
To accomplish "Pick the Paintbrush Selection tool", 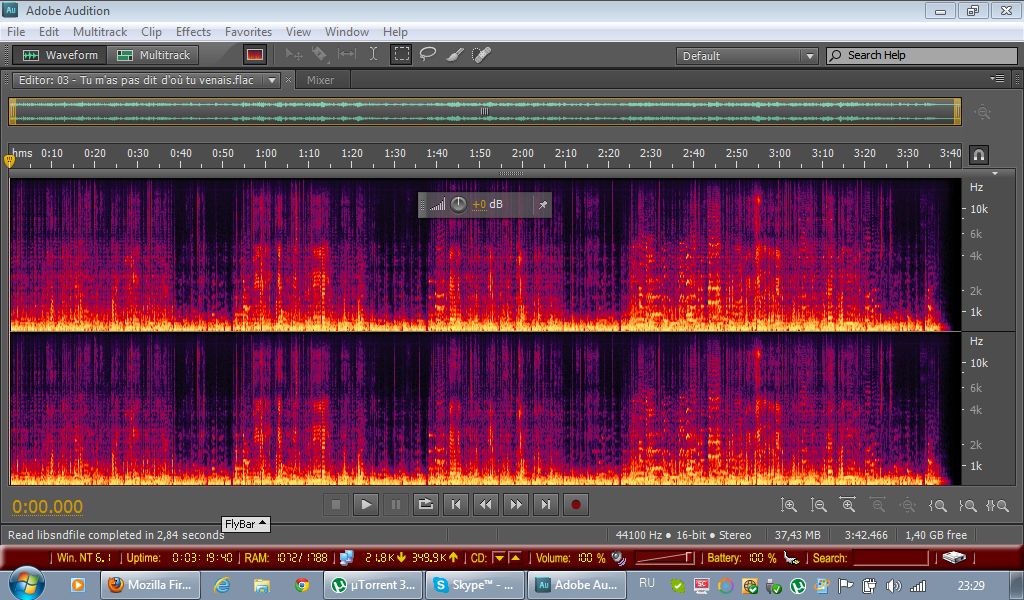I will tap(454, 55).
